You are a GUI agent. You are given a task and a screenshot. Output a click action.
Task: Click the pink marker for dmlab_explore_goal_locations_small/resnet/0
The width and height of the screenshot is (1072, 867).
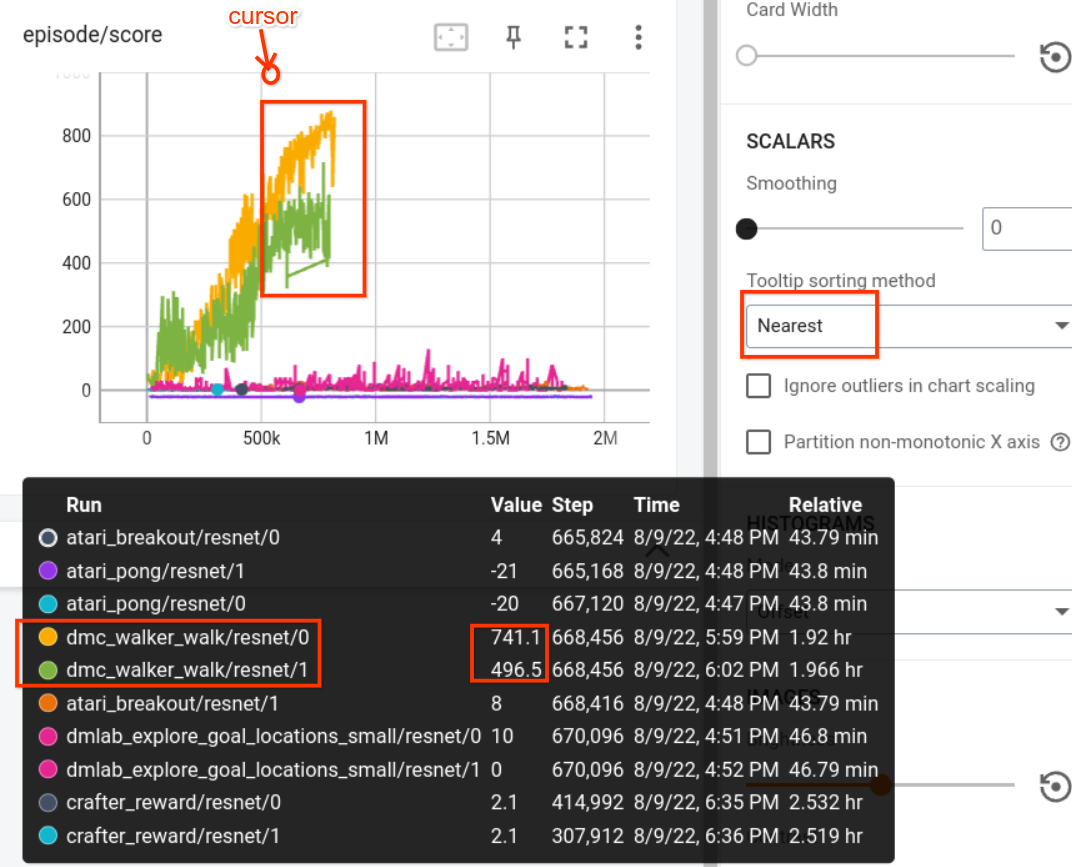pyautogui.click(x=47, y=737)
